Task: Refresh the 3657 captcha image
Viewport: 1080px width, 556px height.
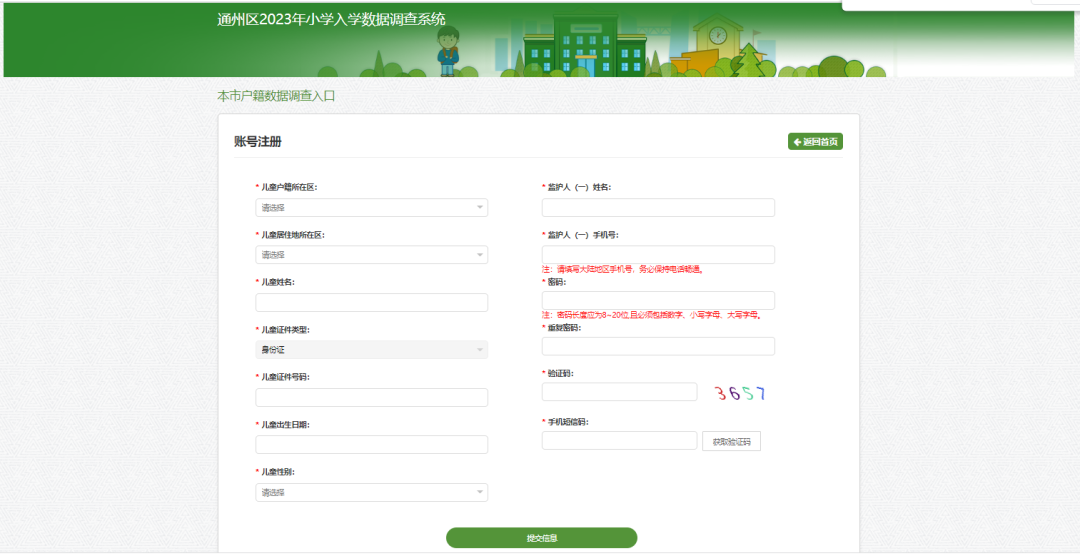Action: tap(740, 393)
